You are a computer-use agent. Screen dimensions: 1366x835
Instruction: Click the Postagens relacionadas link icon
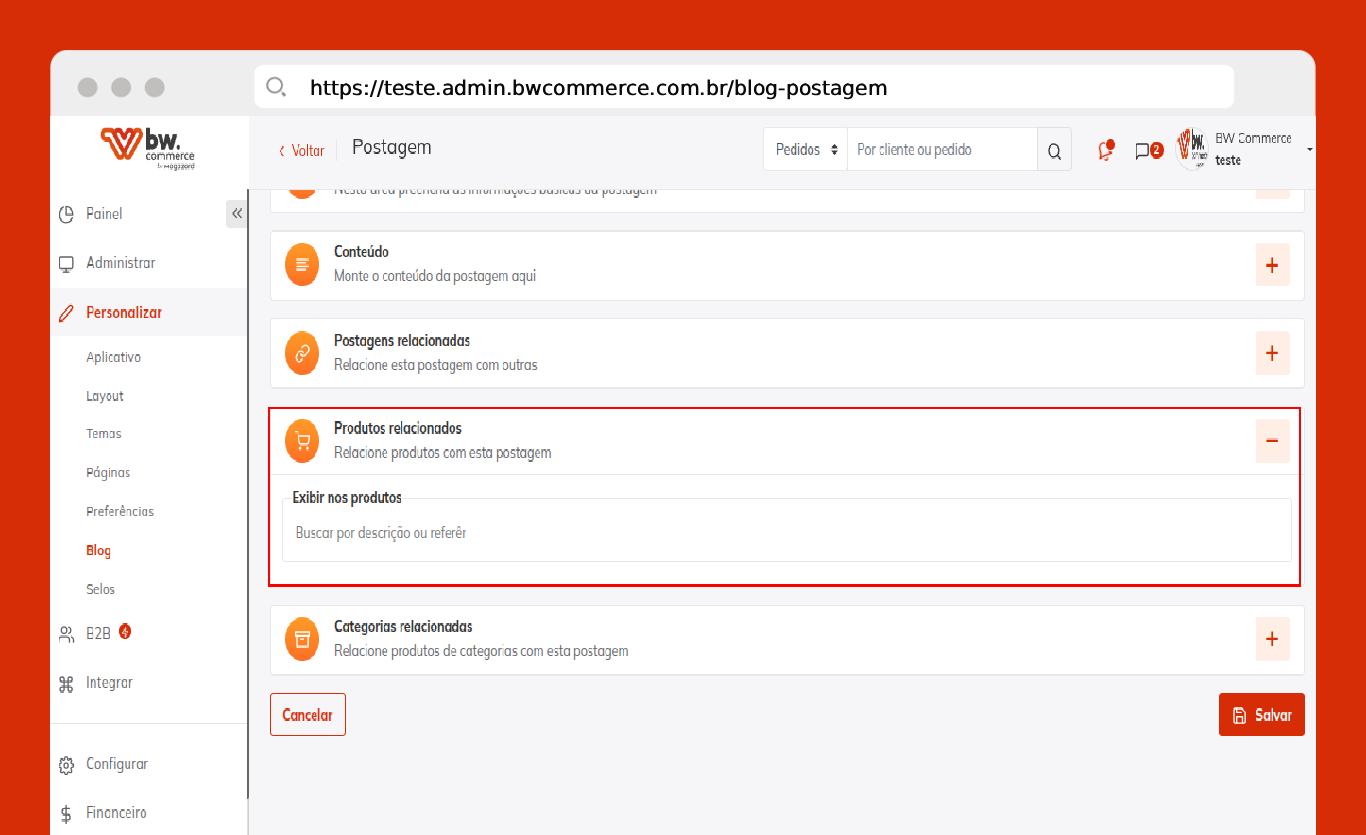pos(302,353)
